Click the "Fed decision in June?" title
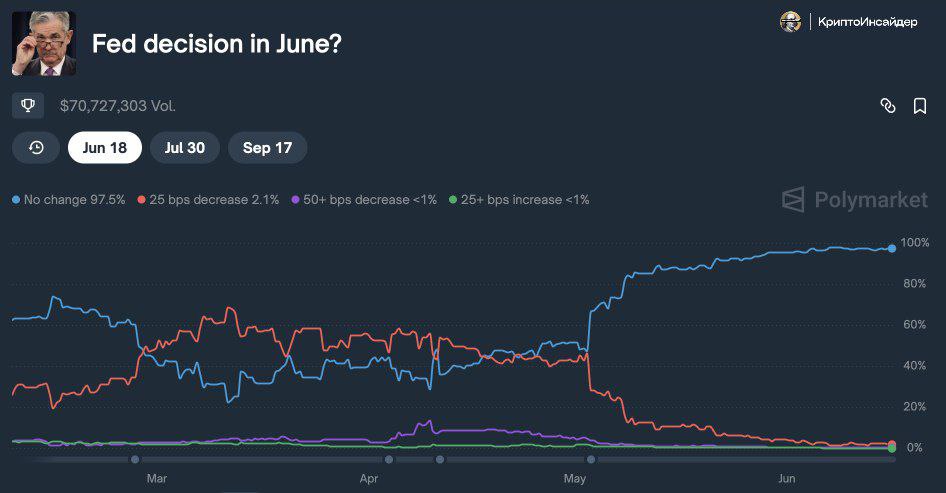Image resolution: width=946 pixels, height=493 pixels. pyautogui.click(x=217, y=45)
